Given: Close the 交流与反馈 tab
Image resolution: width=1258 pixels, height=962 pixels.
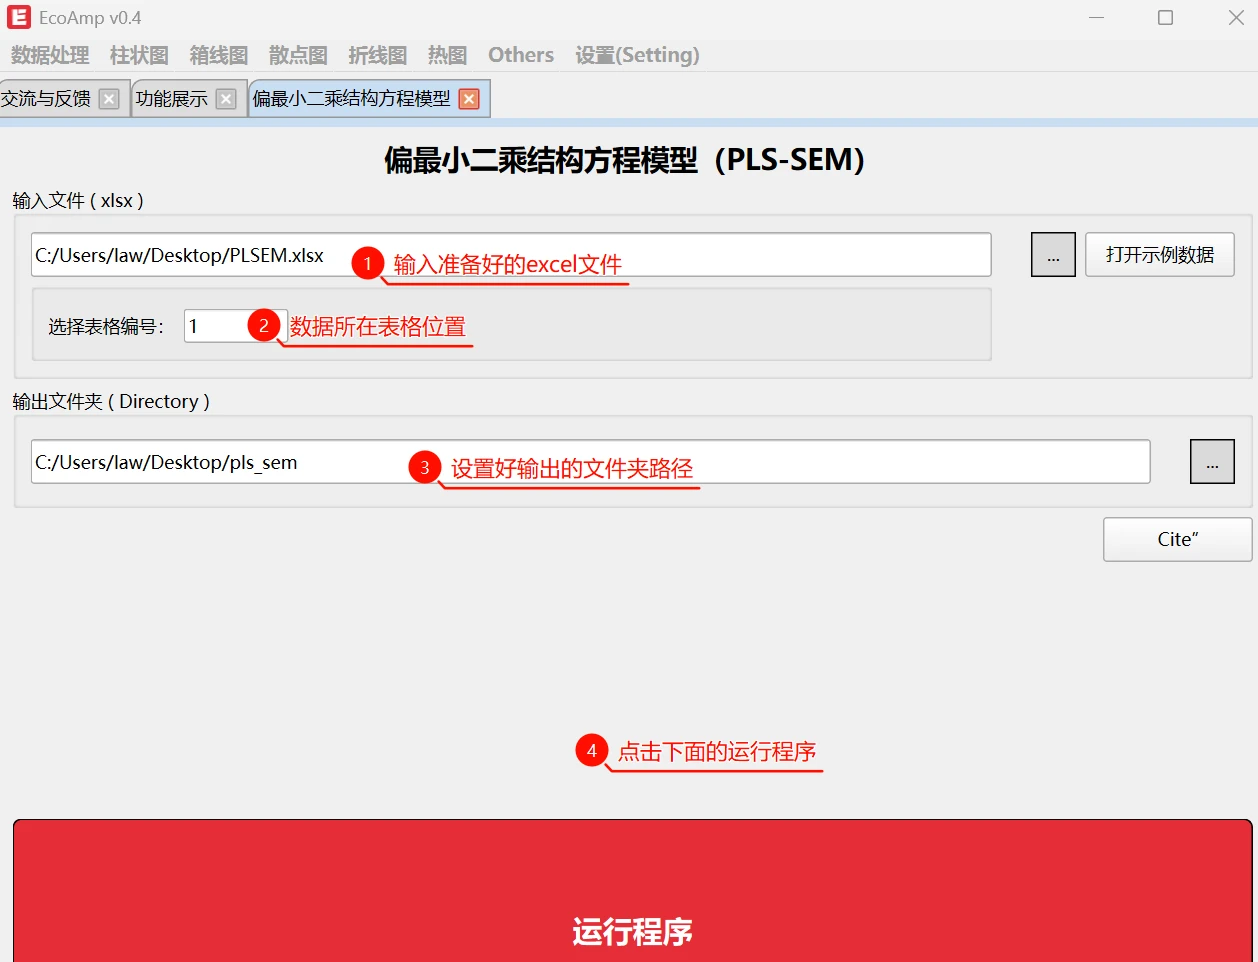Looking at the screenshot, I should click(x=110, y=99).
